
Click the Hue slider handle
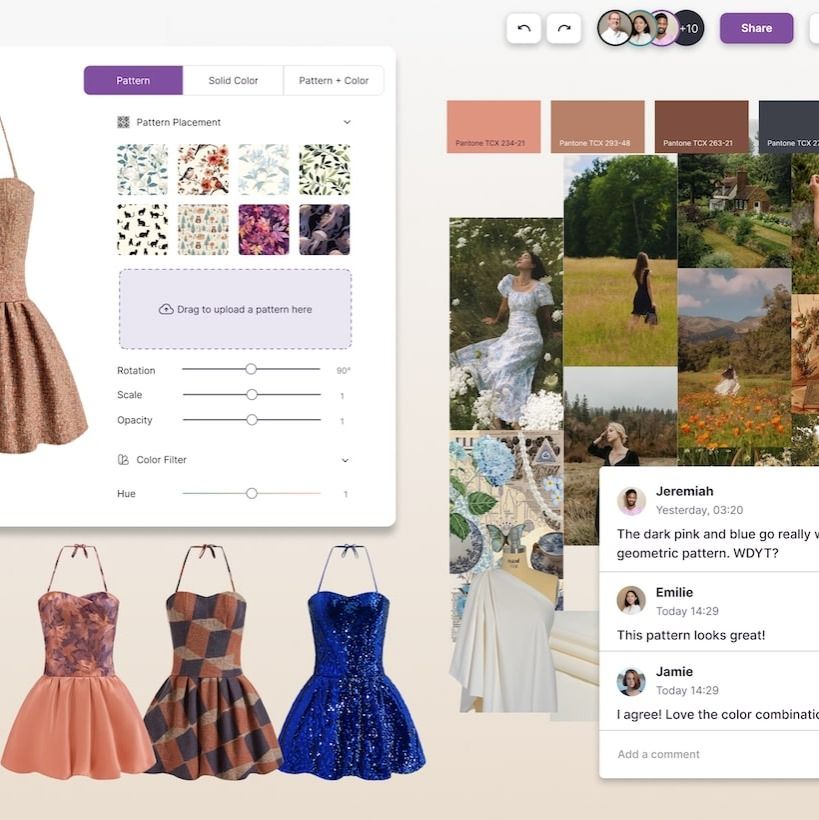click(x=252, y=493)
